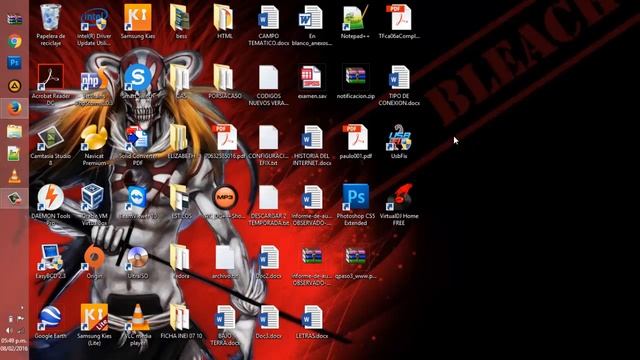Screen dimensions: 640x360
Task: Show clock and date 05:49 p.m.
Action: click(x=14, y=344)
